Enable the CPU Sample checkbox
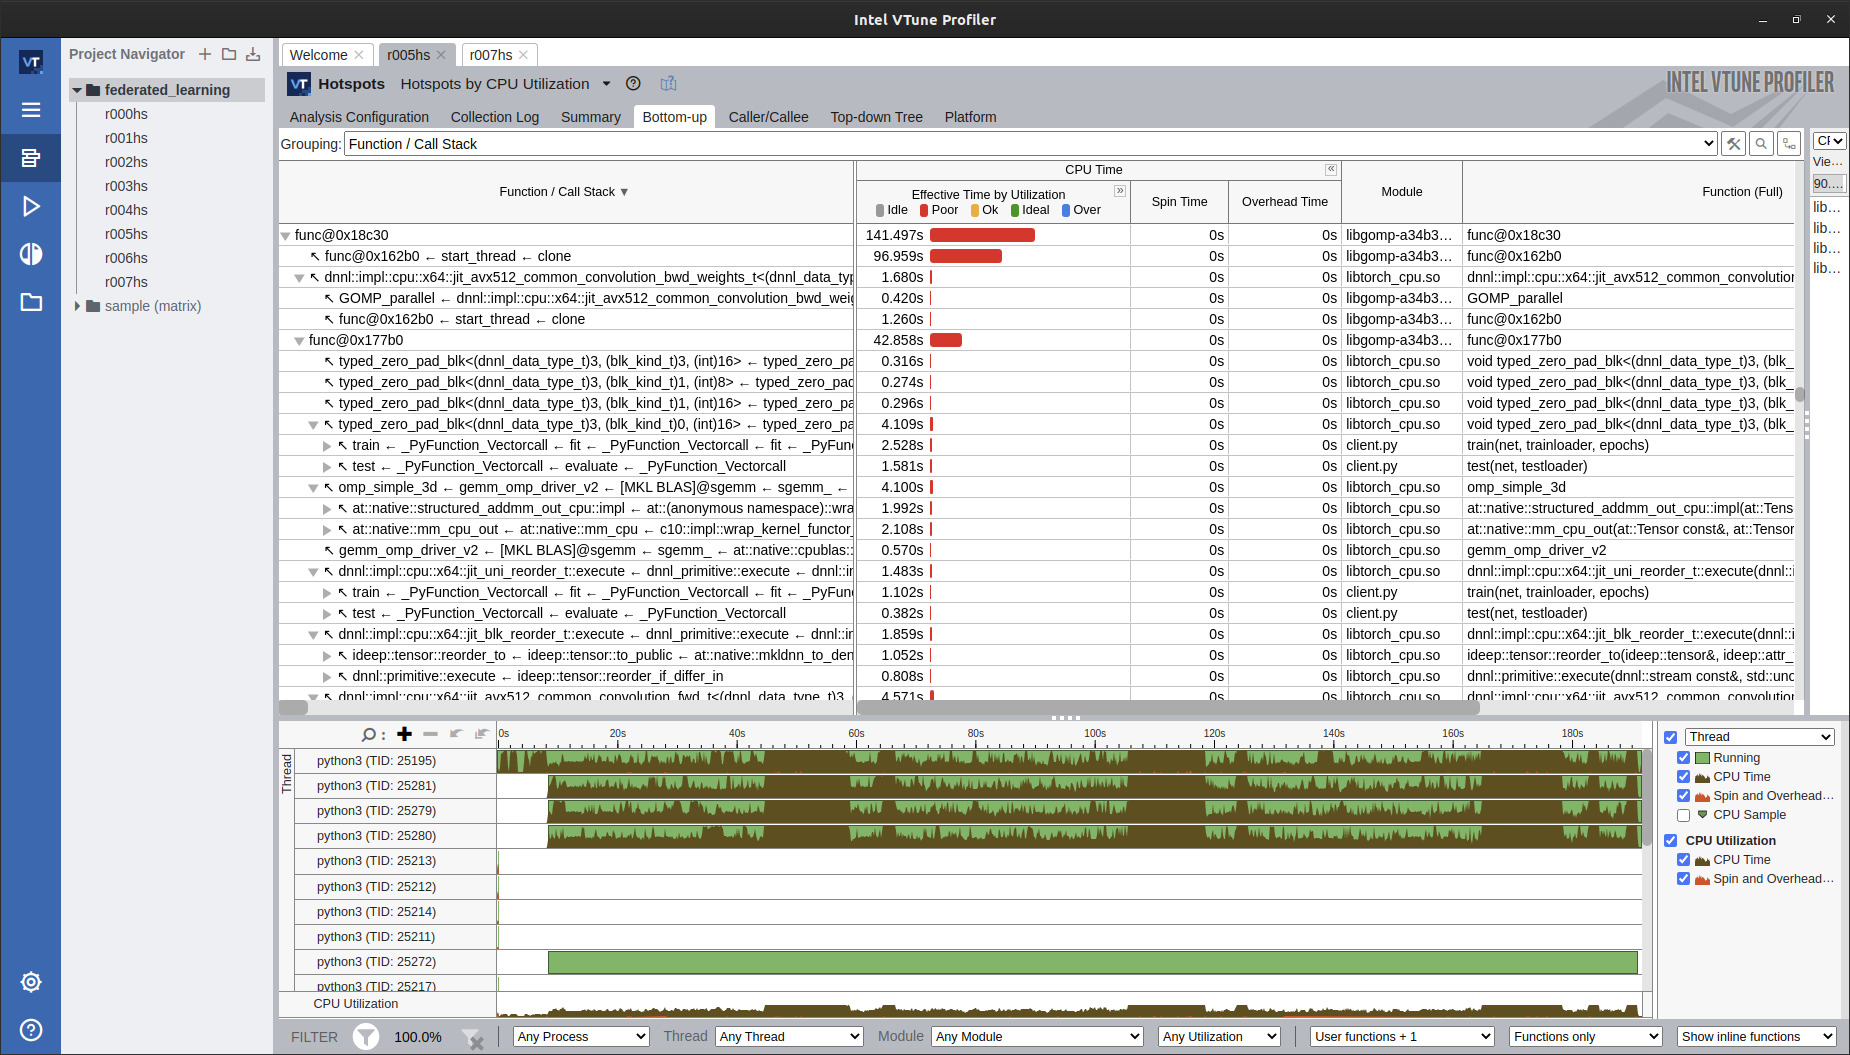The image size is (1850, 1055). click(x=1684, y=815)
